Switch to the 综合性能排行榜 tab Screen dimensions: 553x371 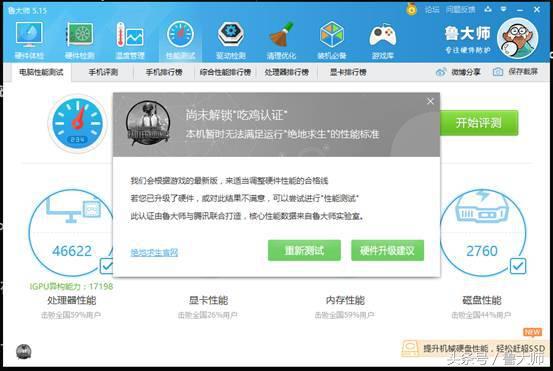click(x=225, y=72)
